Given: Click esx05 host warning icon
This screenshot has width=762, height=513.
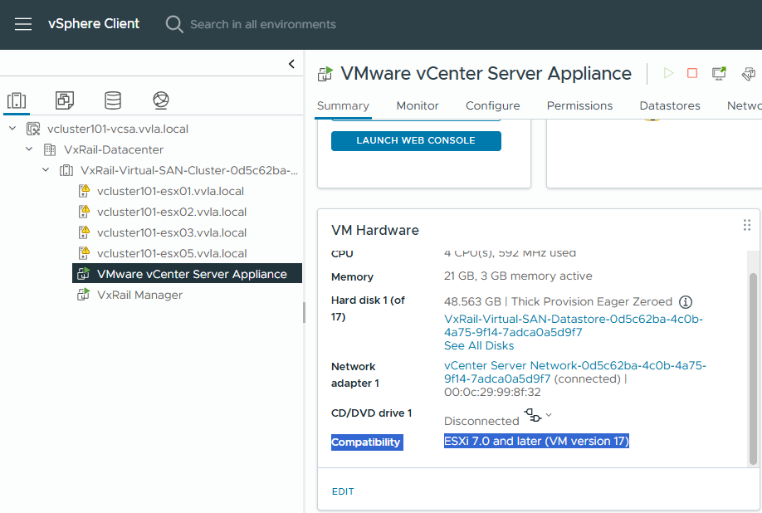Looking at the screenshot, I should coord(84,253).
